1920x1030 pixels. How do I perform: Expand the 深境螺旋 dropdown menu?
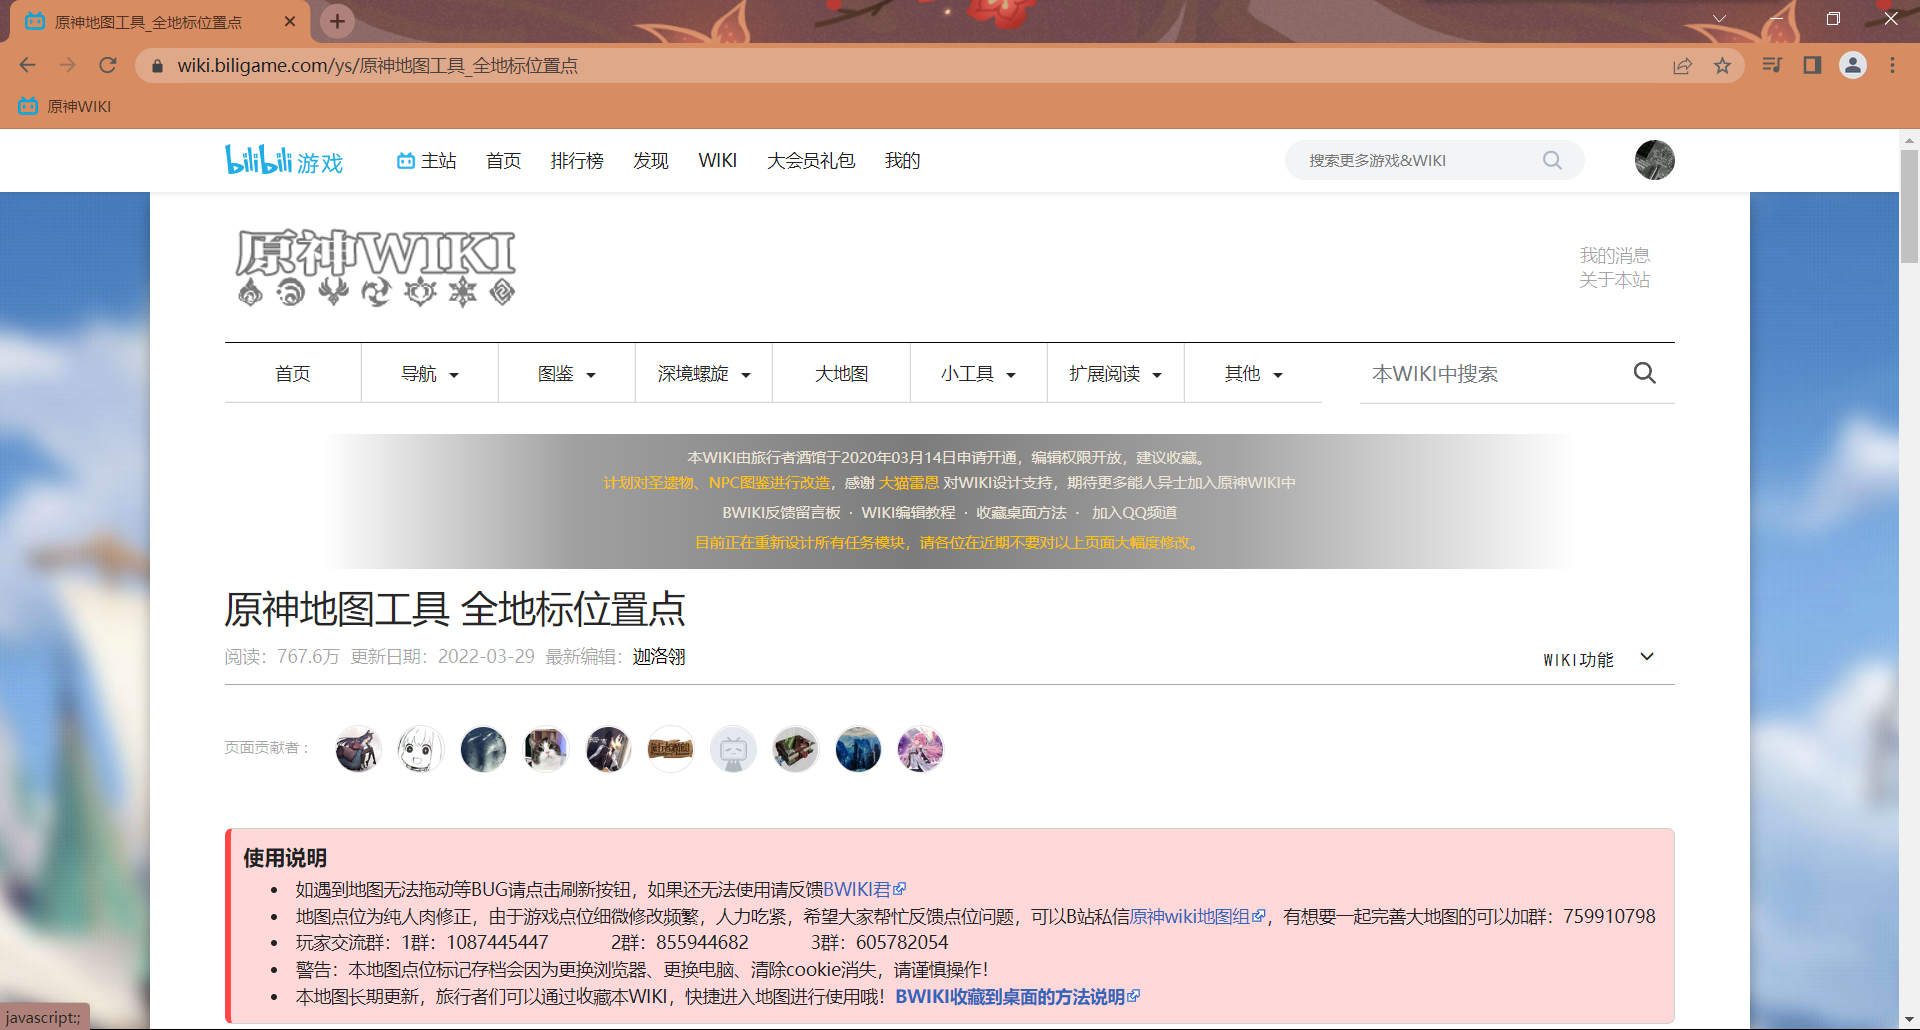click(x=704, y=373)
